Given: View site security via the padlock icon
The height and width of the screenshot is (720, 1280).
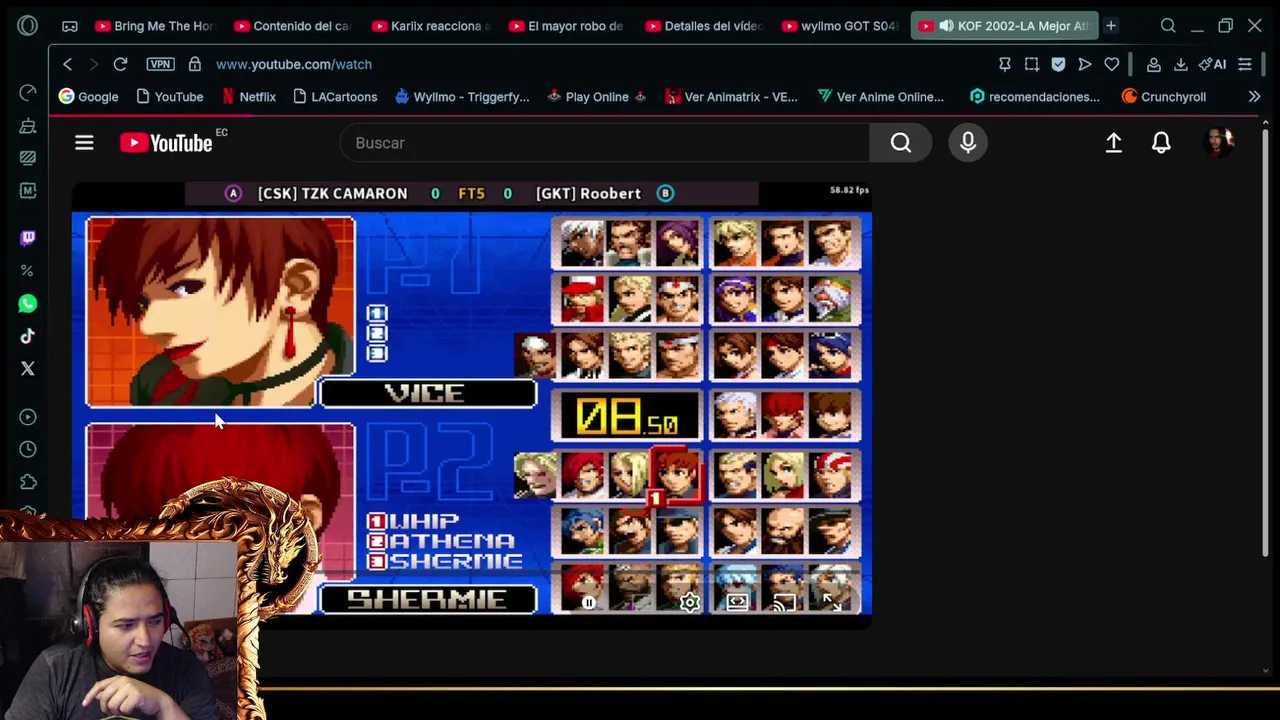Looking at the screenshot, I should 195,64.
